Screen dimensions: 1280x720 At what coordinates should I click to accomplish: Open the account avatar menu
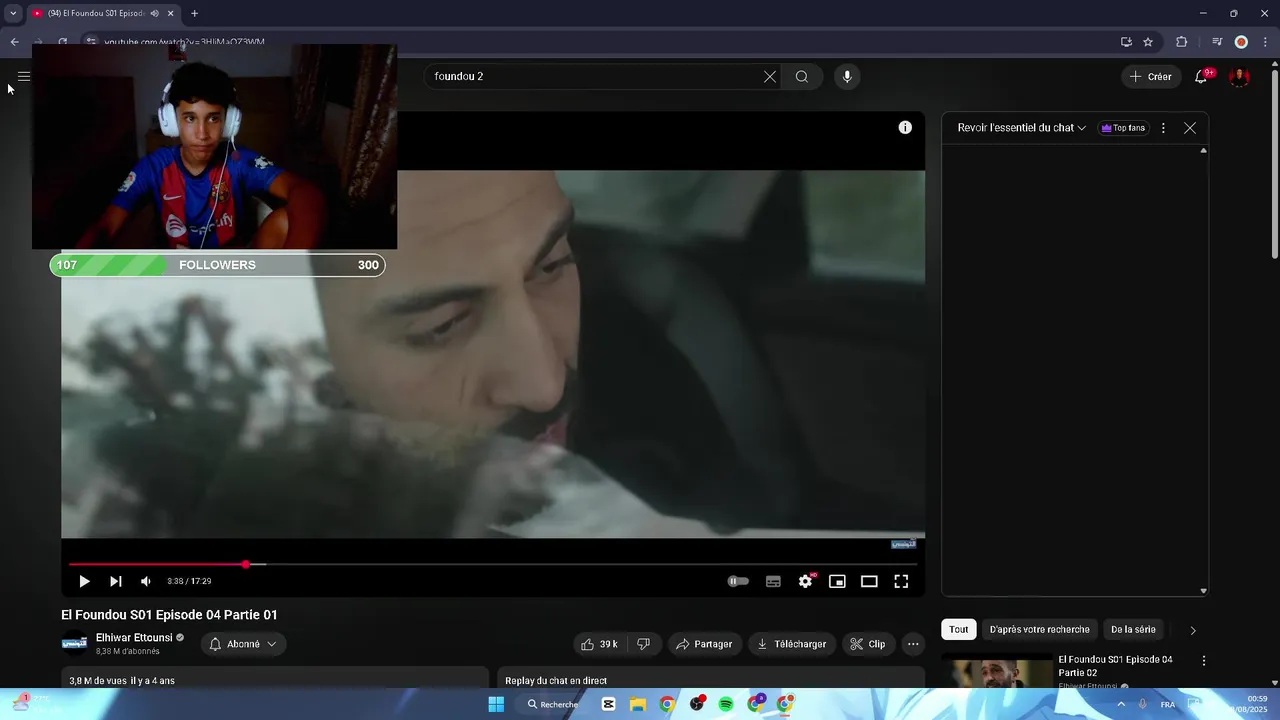pos(1239,76)
